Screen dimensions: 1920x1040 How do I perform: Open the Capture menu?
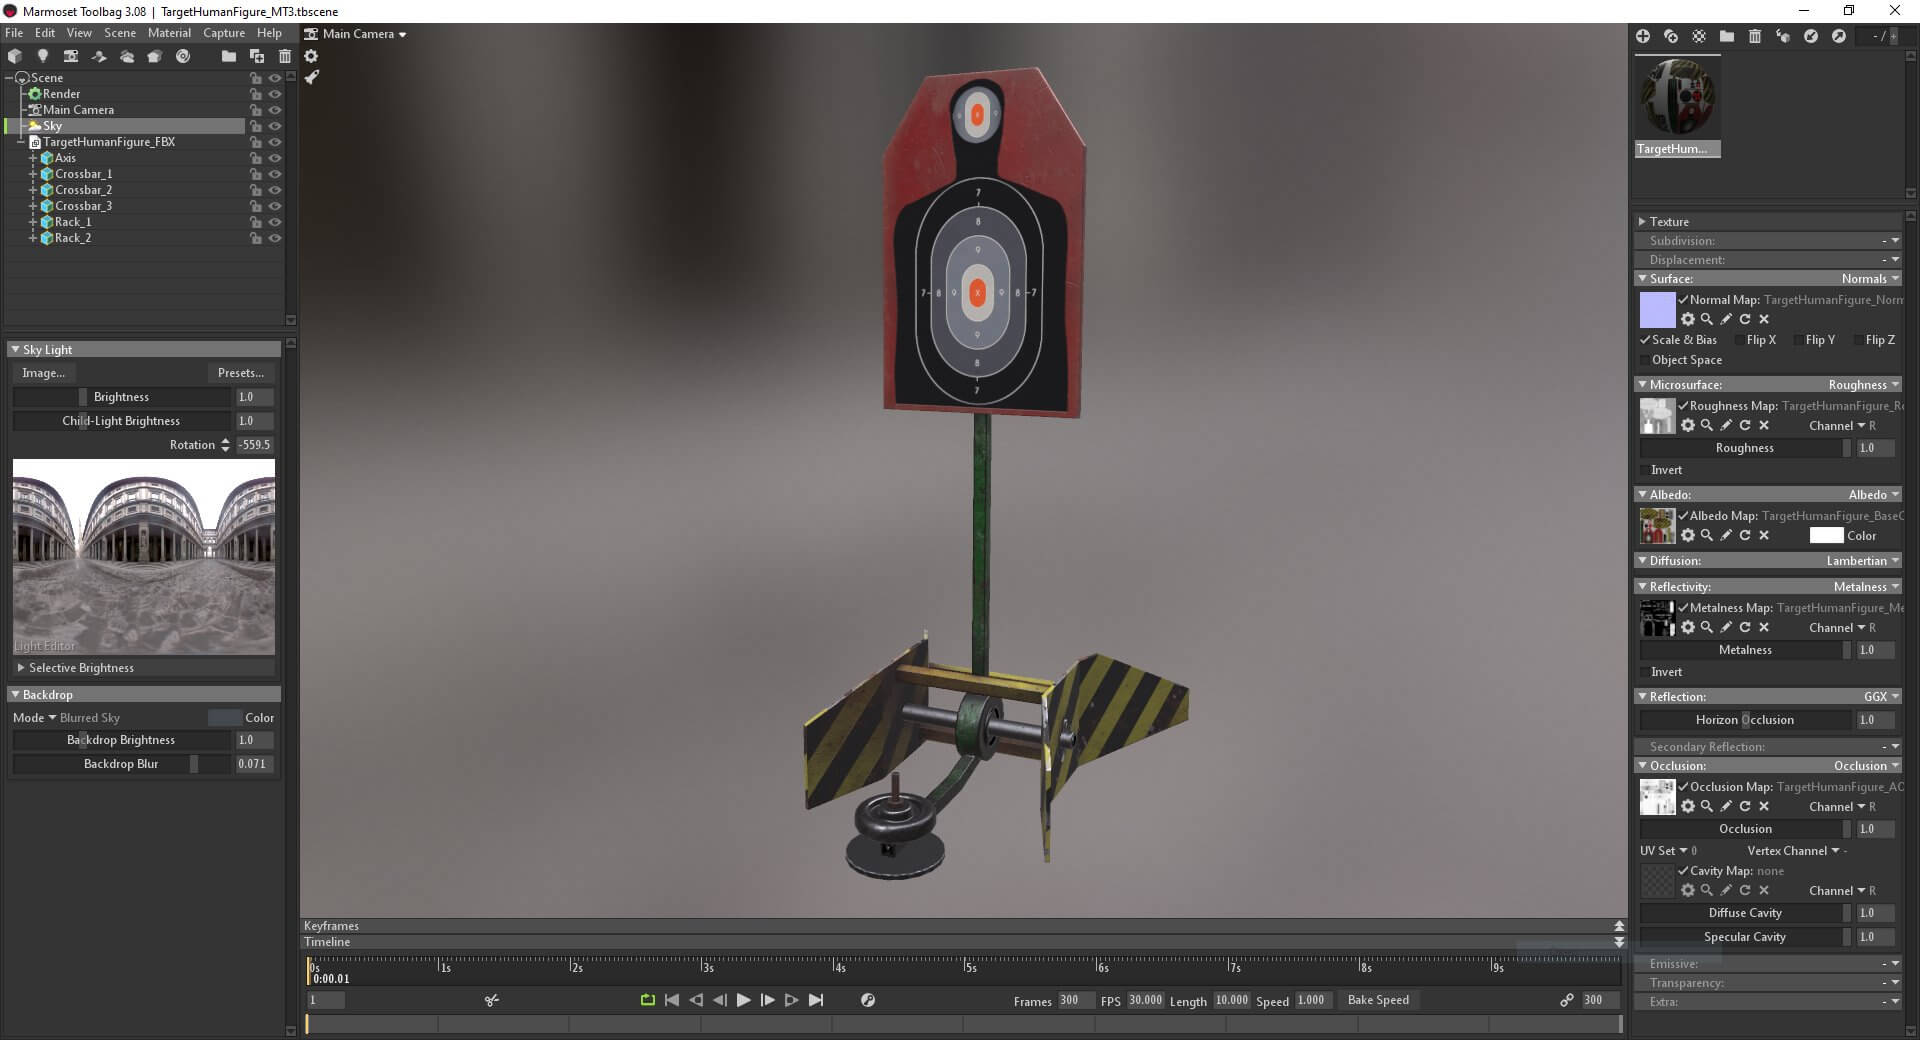[224, 33]
